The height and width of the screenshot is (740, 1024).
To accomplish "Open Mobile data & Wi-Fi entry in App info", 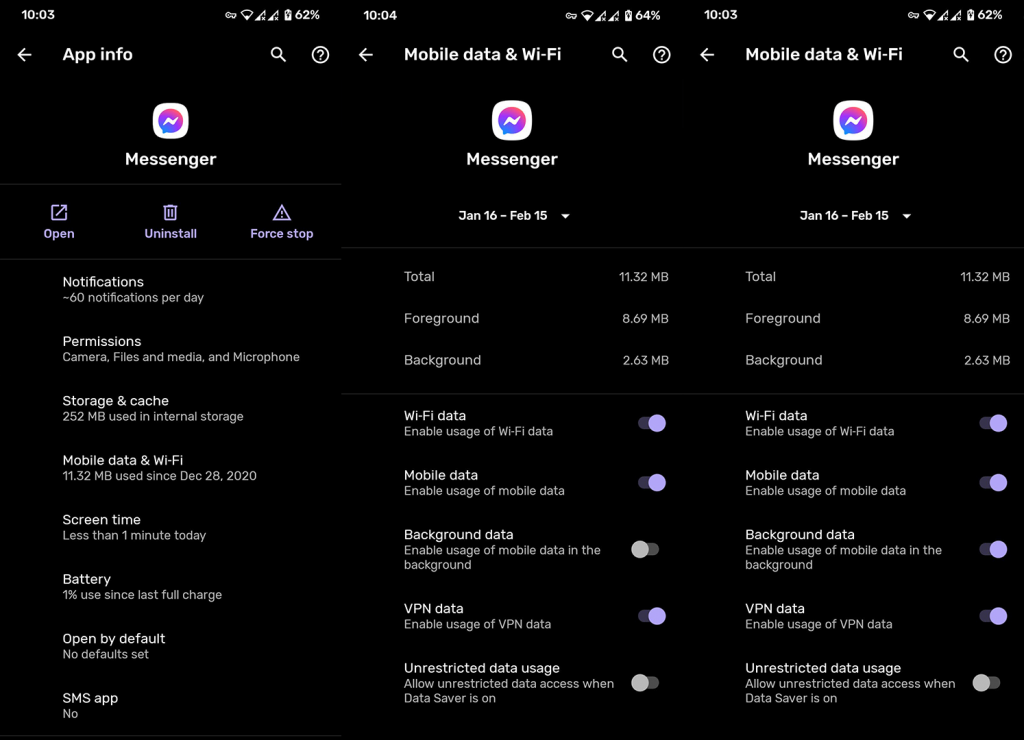I will [170, 468].
